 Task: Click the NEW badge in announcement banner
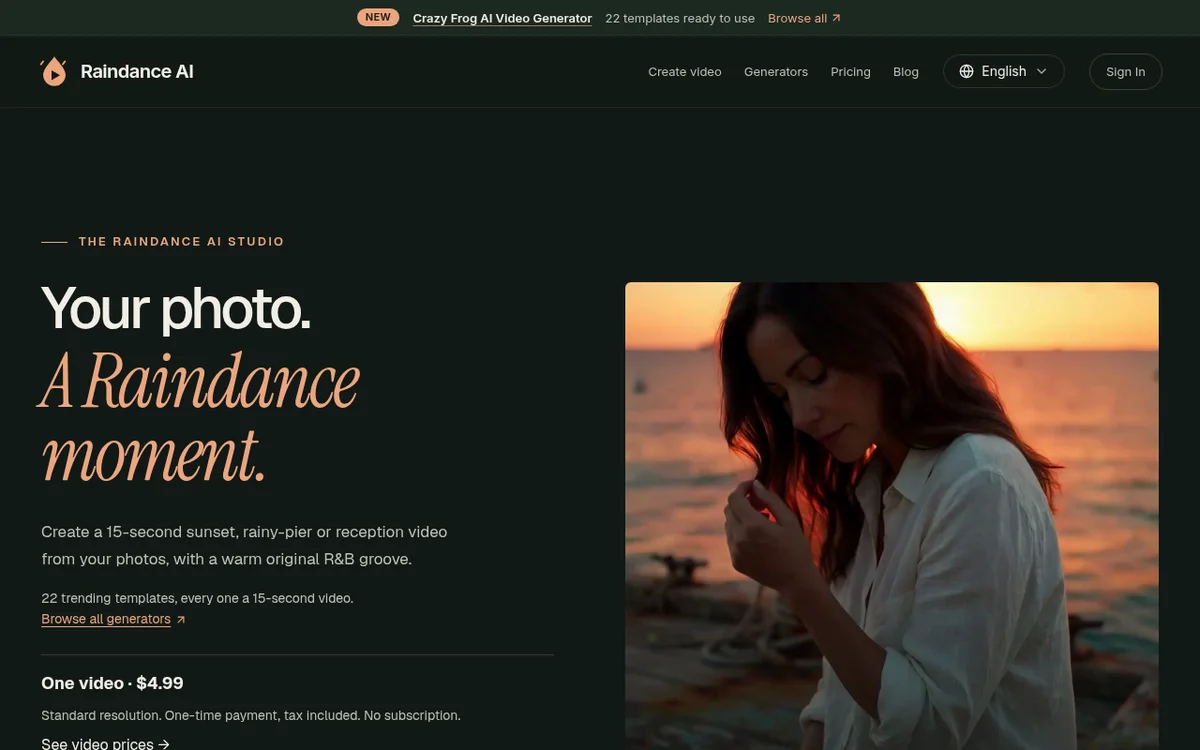click(x=378, y=17)
